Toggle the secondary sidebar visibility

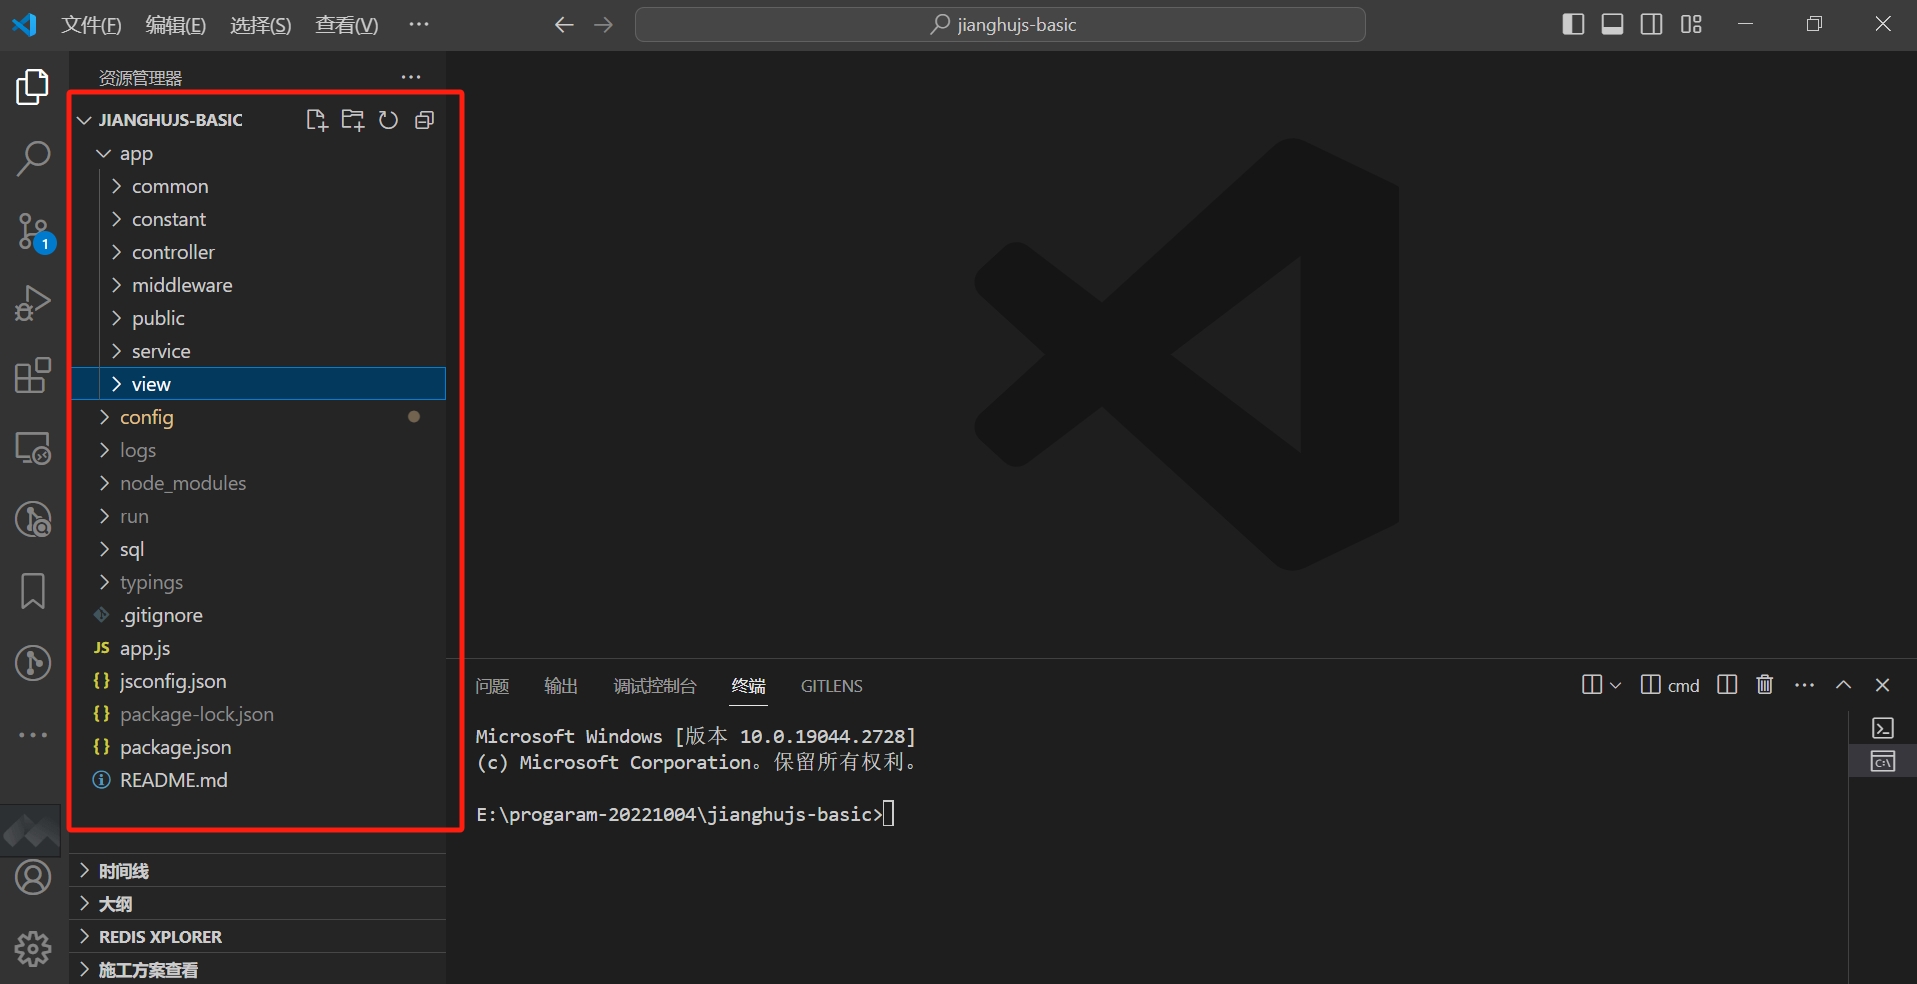point(1651,24)
